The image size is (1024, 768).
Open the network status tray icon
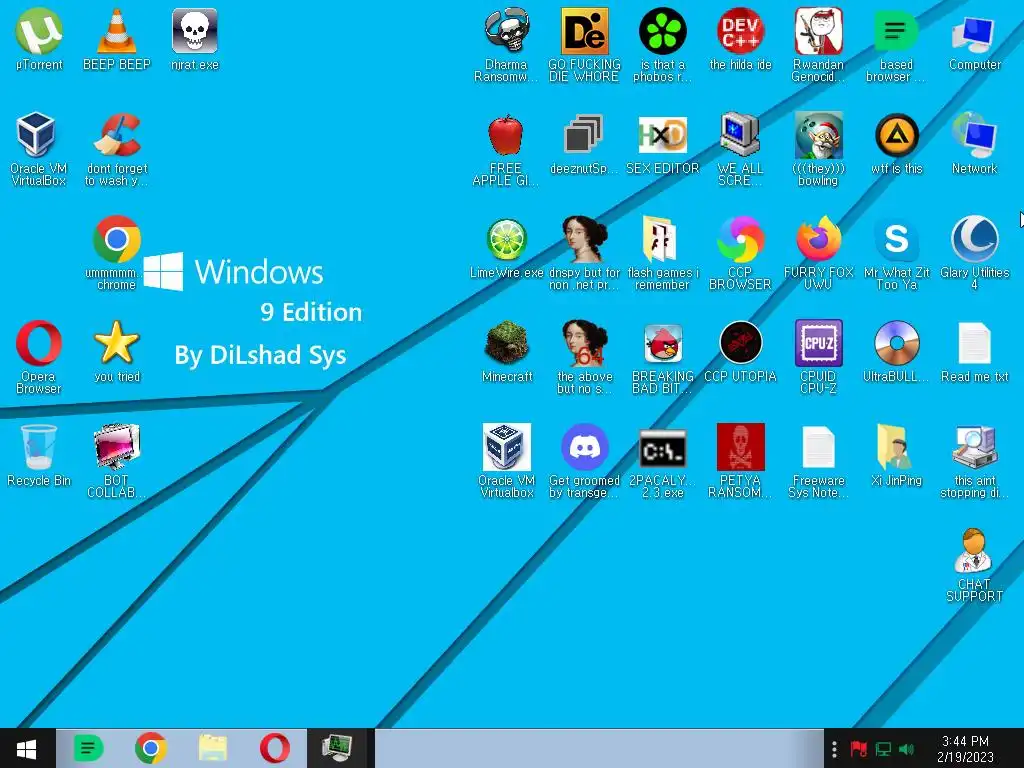(x=883, y=749)
